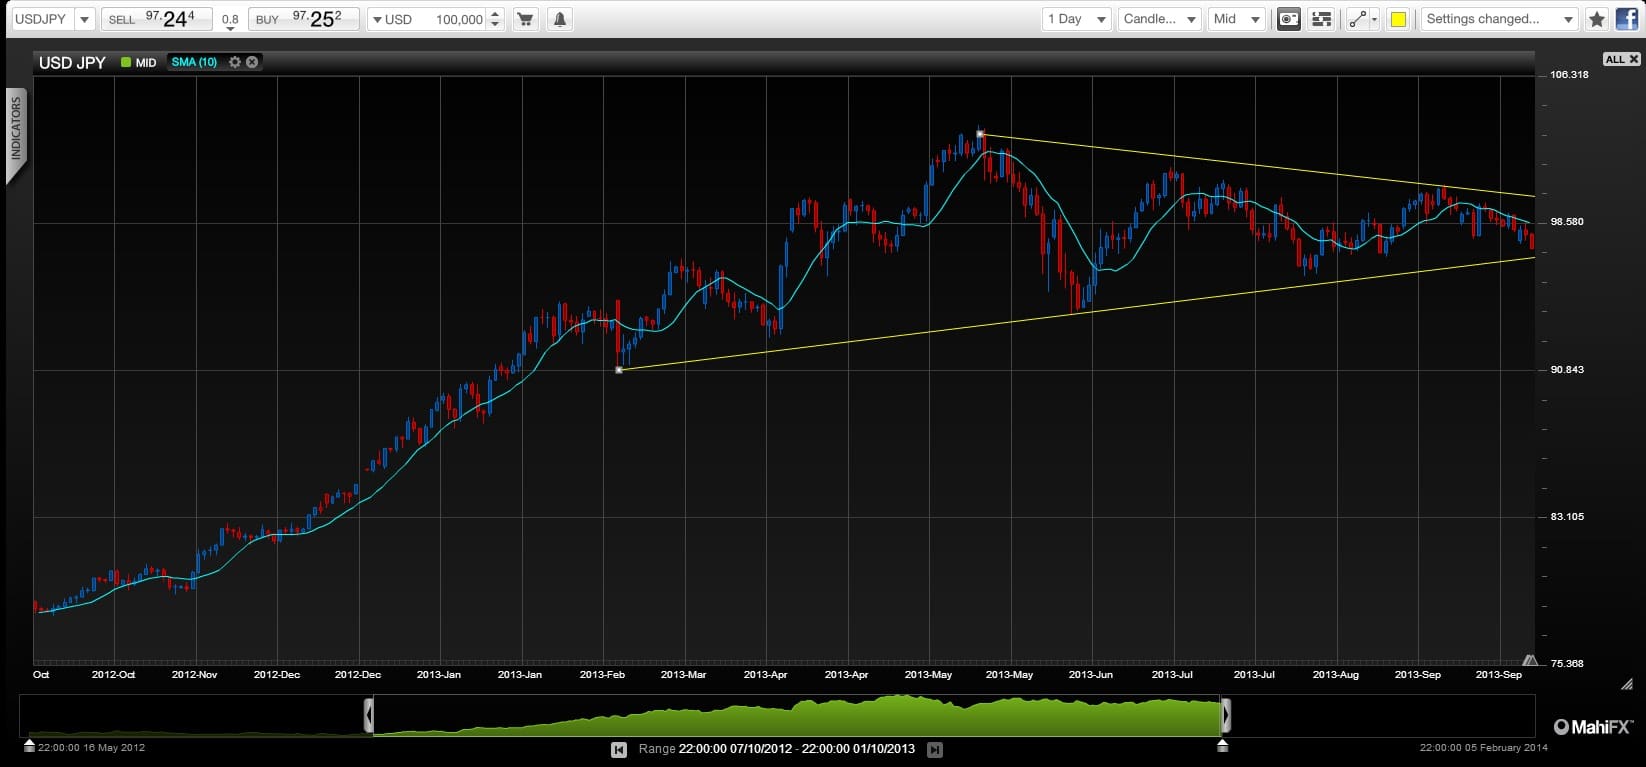Open the Settings changed presets menu
This screenshot has height=767, width=1646.
click(1500, 19)
